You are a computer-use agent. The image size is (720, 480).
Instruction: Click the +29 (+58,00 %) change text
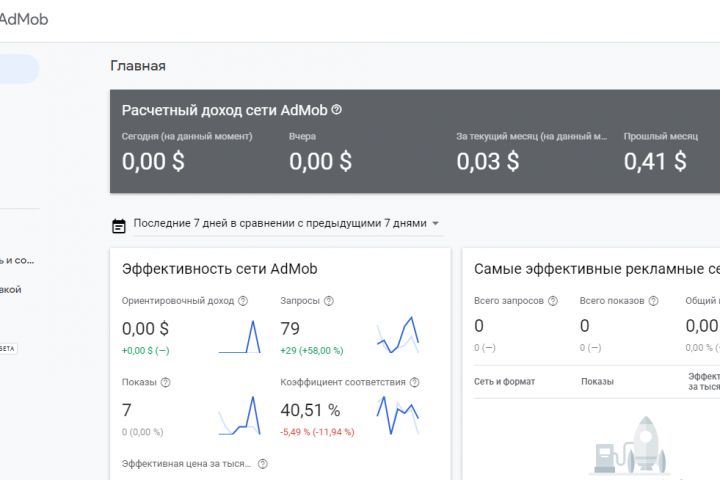pyautogui.click(x=312, y=350)
